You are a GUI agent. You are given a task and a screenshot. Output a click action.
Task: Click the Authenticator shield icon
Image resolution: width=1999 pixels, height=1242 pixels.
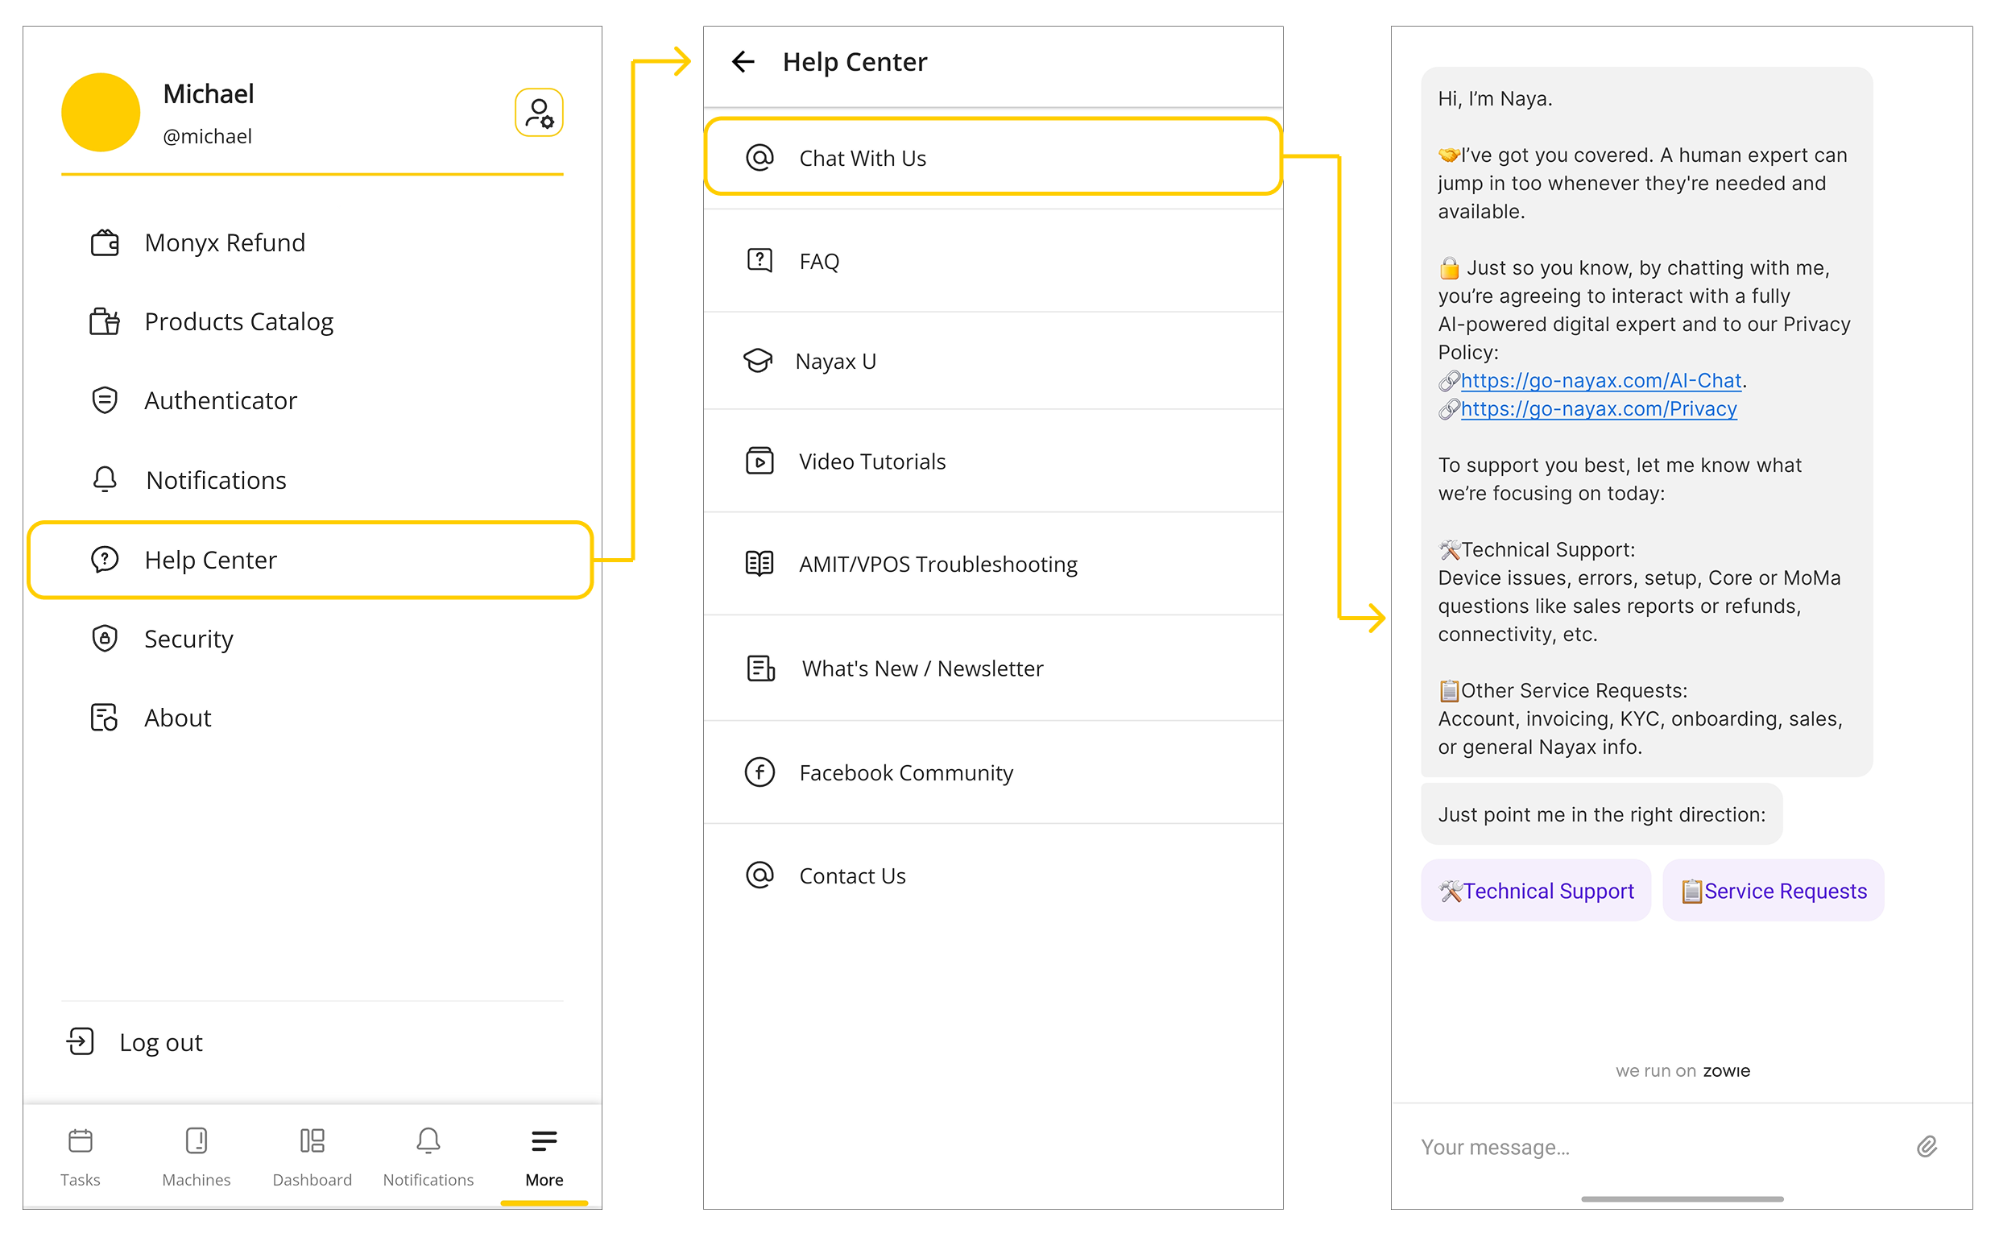(105, 400)
